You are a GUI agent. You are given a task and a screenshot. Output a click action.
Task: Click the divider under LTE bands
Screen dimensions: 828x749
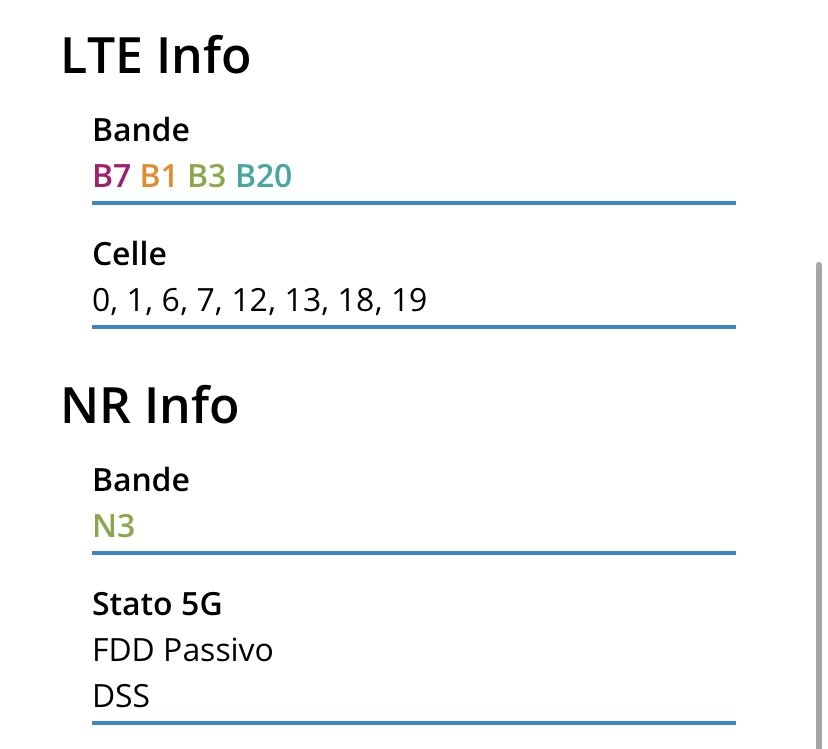coord(414,203)
